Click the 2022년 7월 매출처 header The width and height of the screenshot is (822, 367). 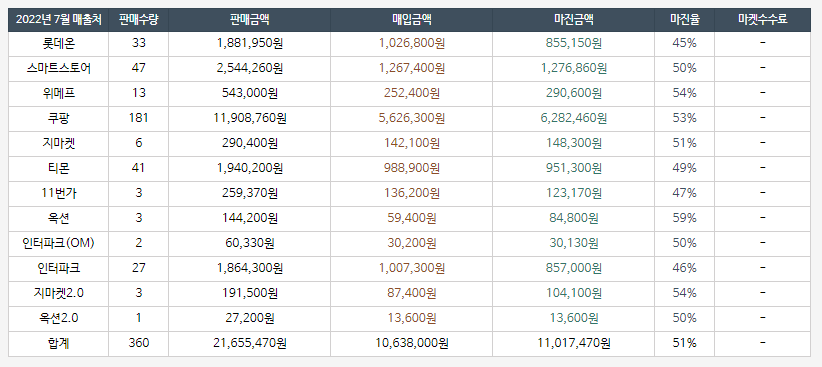59,20
